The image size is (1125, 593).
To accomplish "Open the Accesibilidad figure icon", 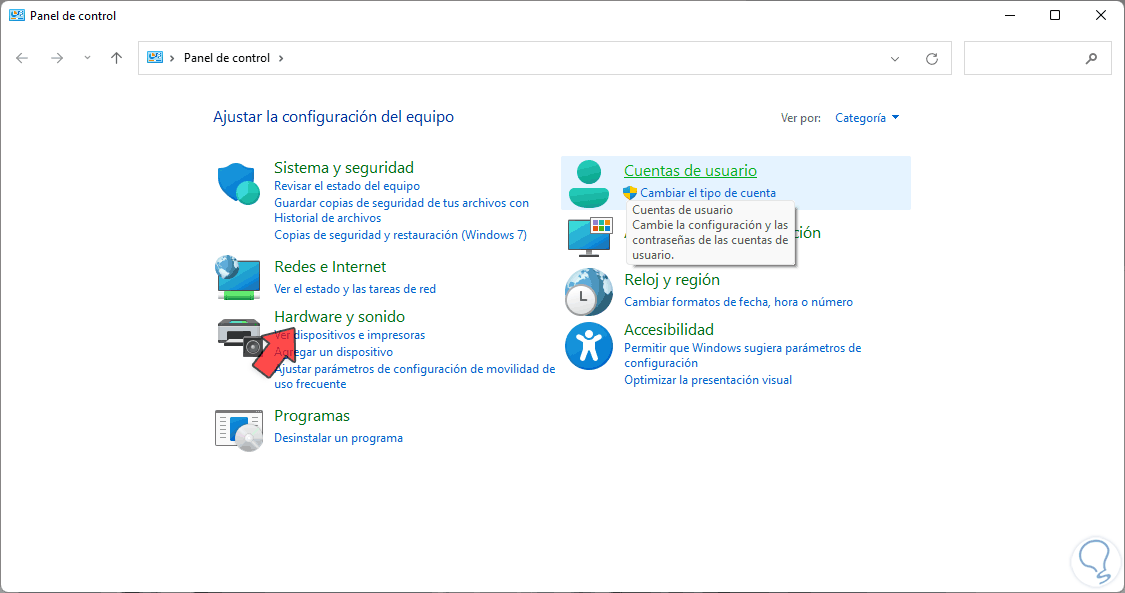I will pyautogui.click(x=588, y=346).
